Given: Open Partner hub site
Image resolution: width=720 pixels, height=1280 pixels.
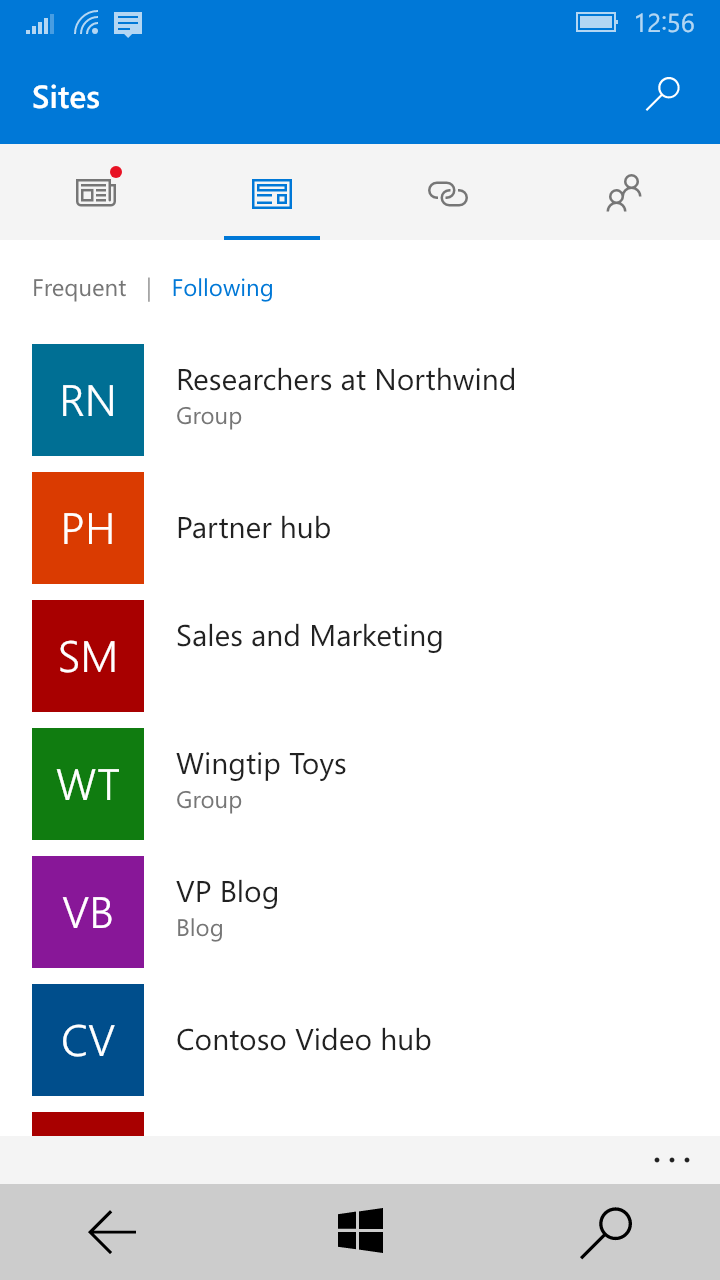Looking at the screenshot, I should [x=253, y=528].
